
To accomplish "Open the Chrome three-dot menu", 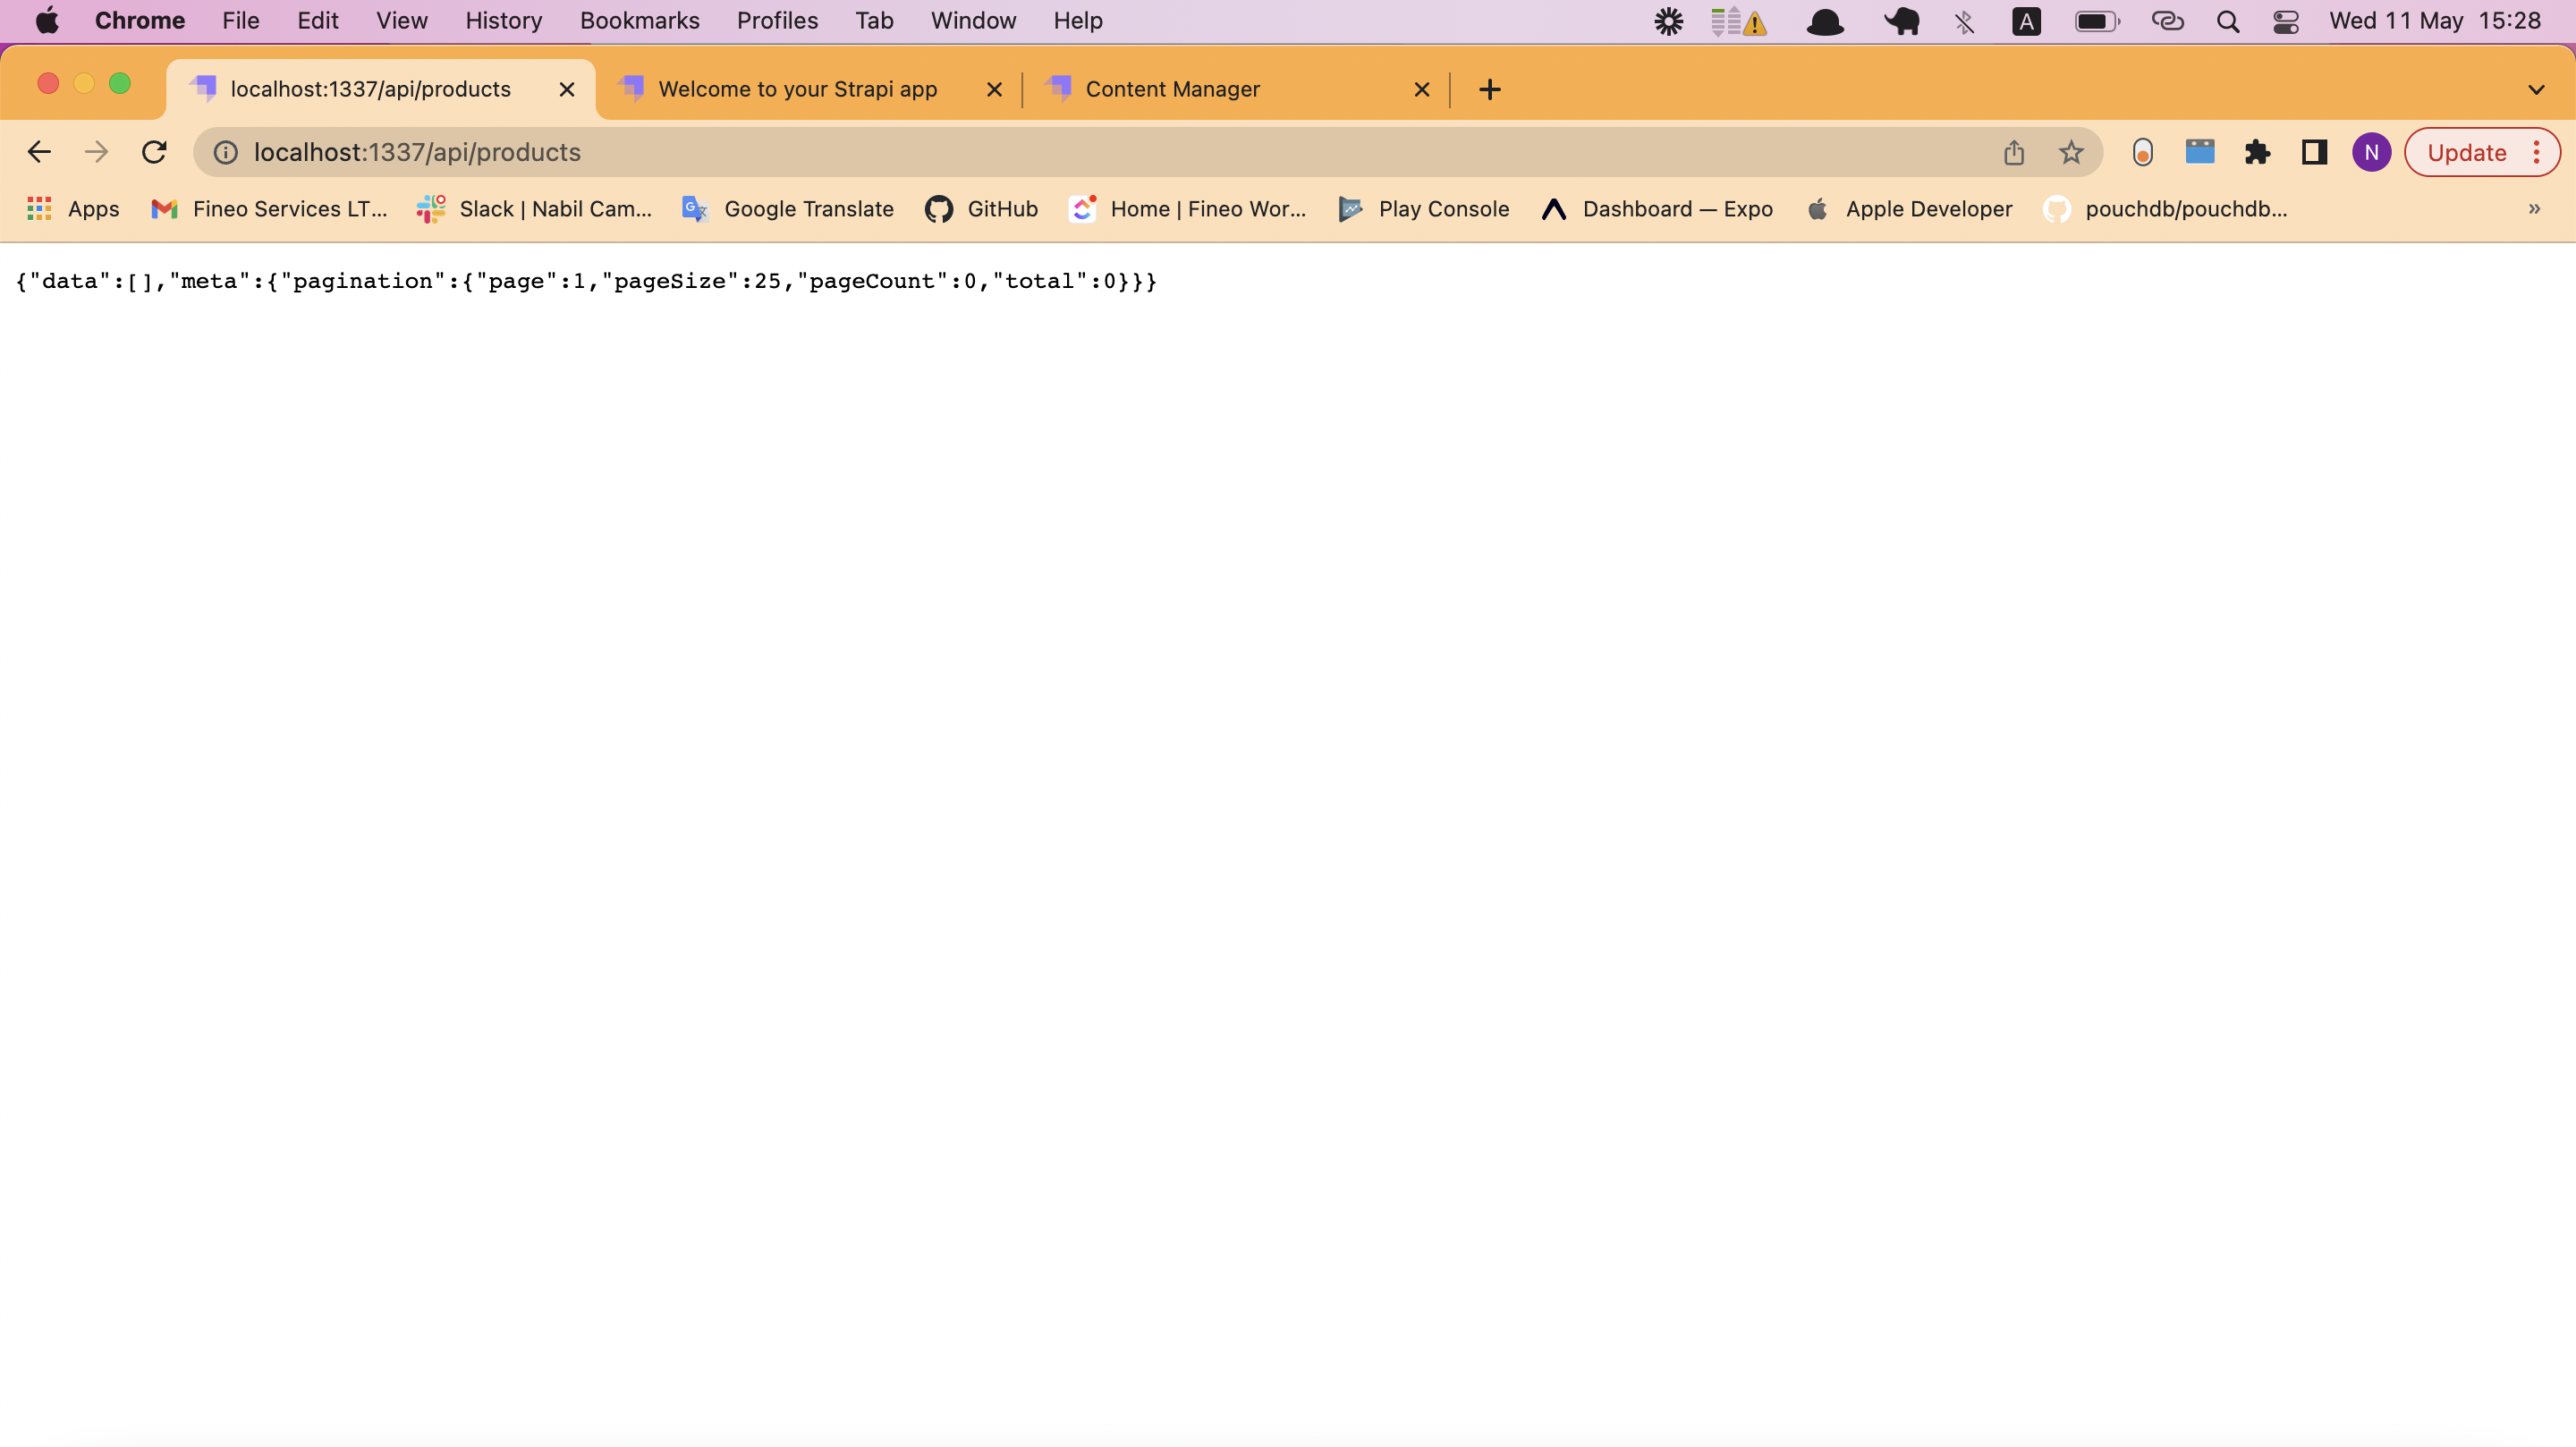I will [x=2538, y=152].
